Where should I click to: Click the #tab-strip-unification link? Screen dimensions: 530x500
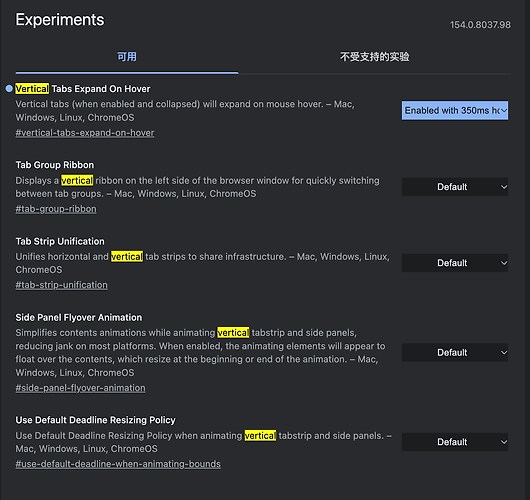(62, 285)
